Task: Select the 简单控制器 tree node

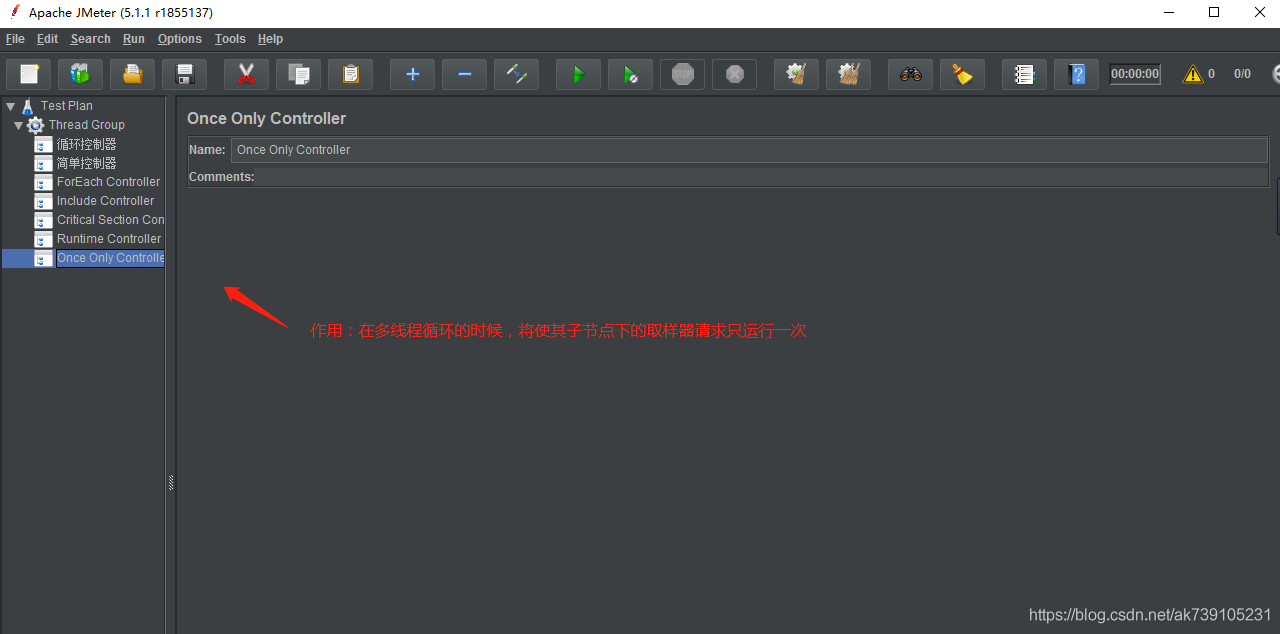Action: point(87,163)
